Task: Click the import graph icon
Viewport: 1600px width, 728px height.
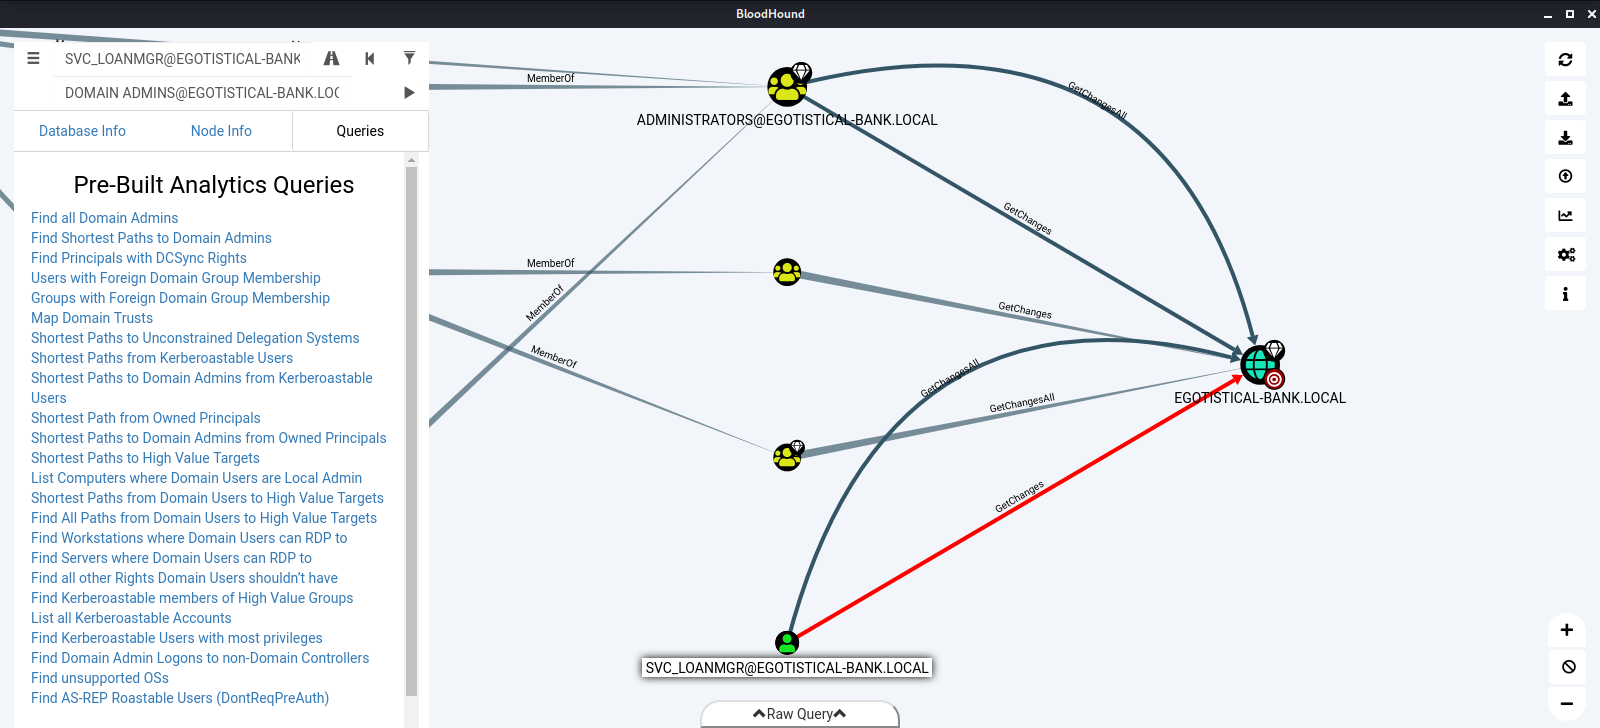Action: [x=1565, y=138]
